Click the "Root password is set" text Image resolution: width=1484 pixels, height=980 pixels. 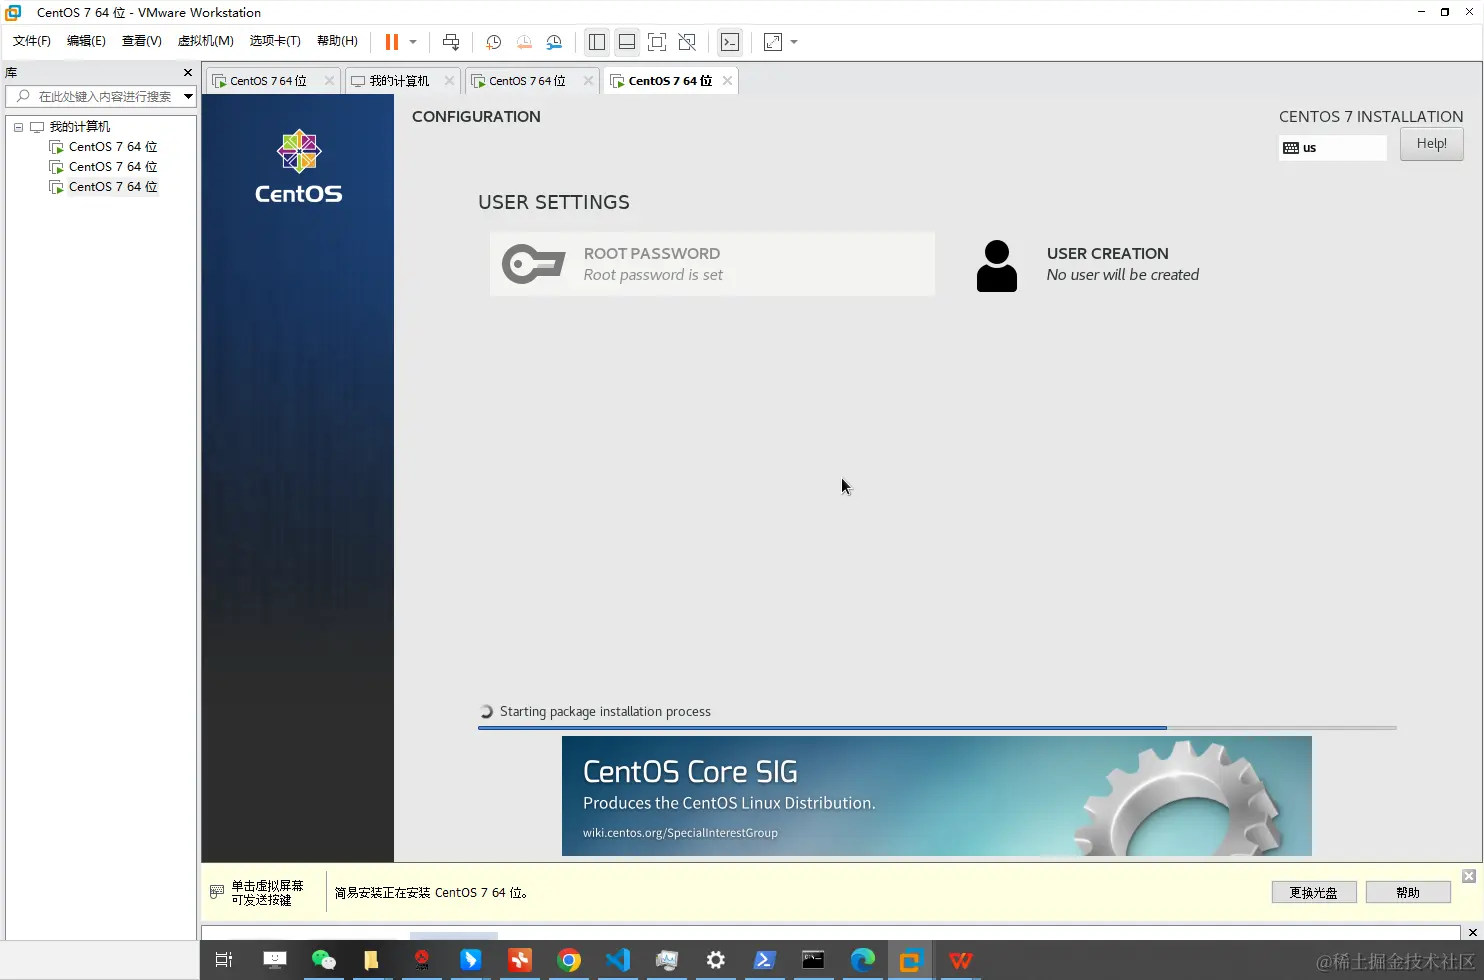coord(653,275)
